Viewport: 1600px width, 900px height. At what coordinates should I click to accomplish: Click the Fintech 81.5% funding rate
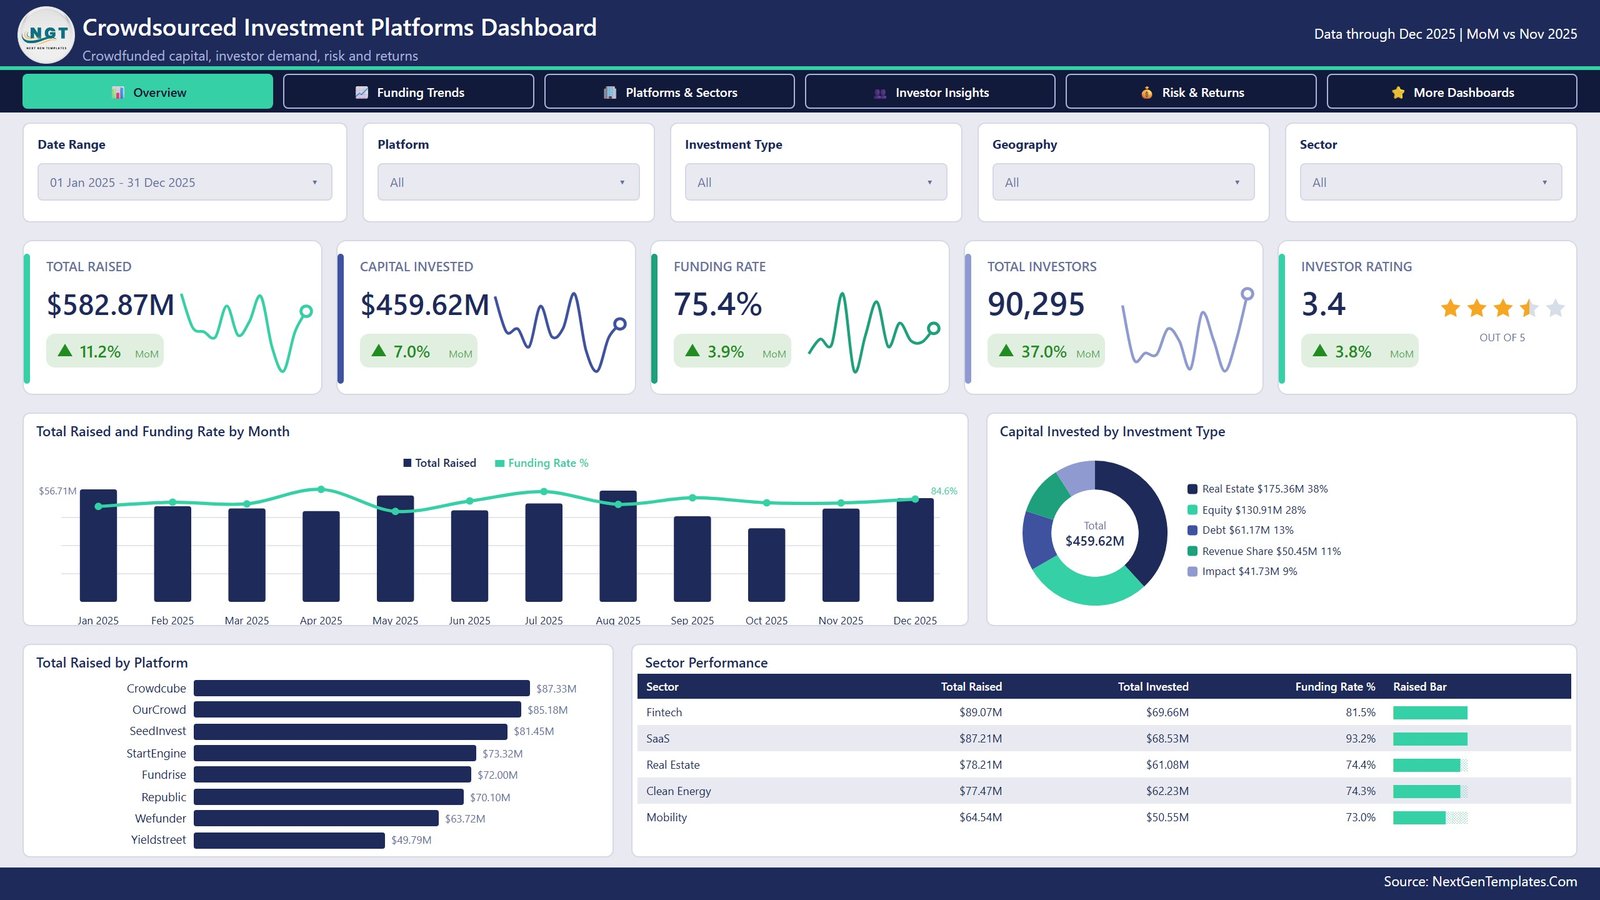pyautogui.click(x=1360, y=713)
